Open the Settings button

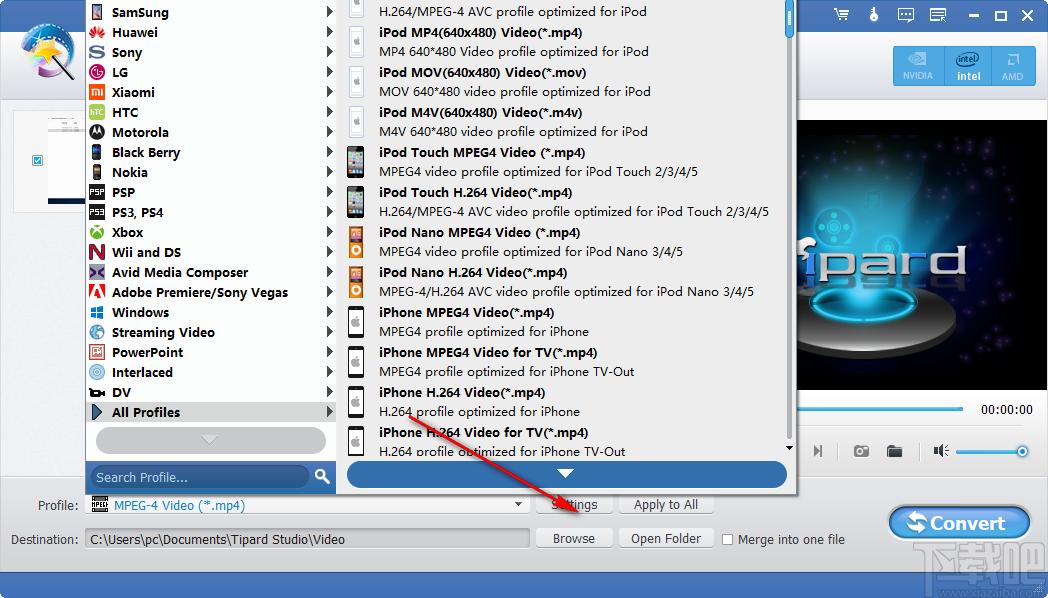click(x=573, y=504)
